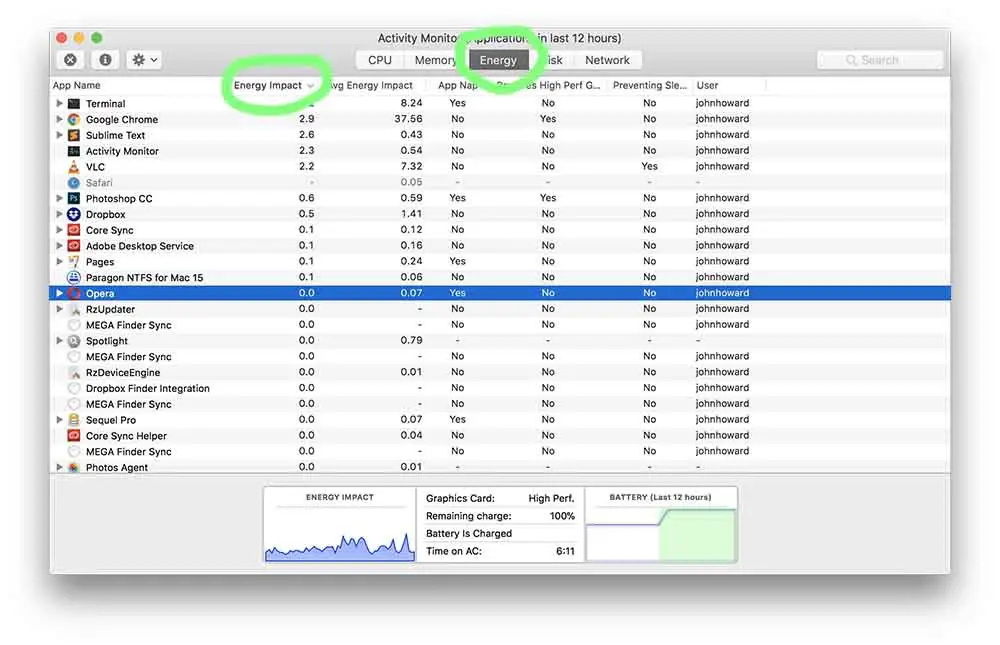Expand the Photoshop CC process group
The width and height of the screenshot is (1000, 645).
pyautogui.click(x=59, y=198)
